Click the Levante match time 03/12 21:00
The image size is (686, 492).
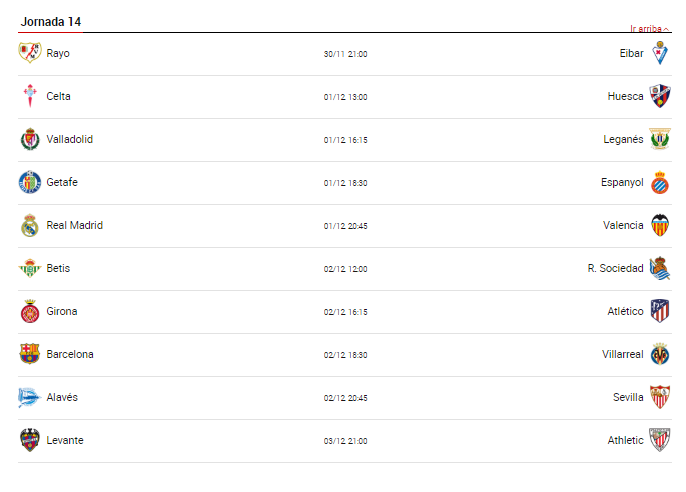(x=345, y=440)
